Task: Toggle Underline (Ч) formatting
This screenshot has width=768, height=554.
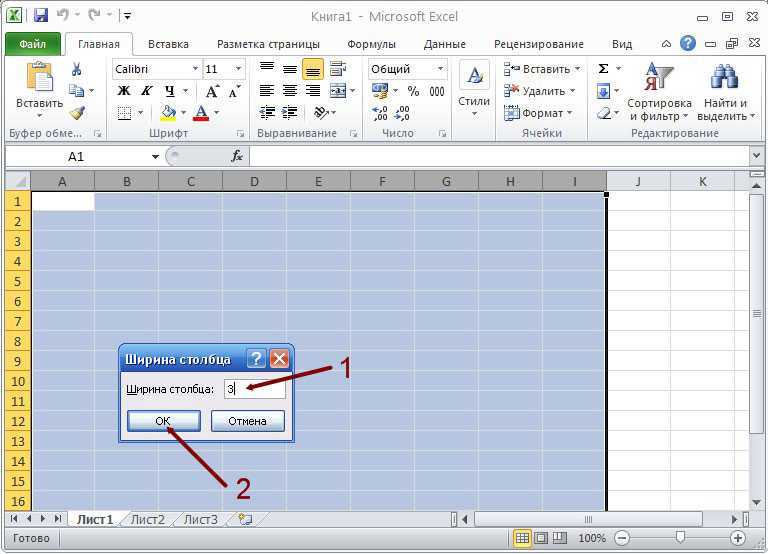Action: pyautogui.click(x=169, y=91)
